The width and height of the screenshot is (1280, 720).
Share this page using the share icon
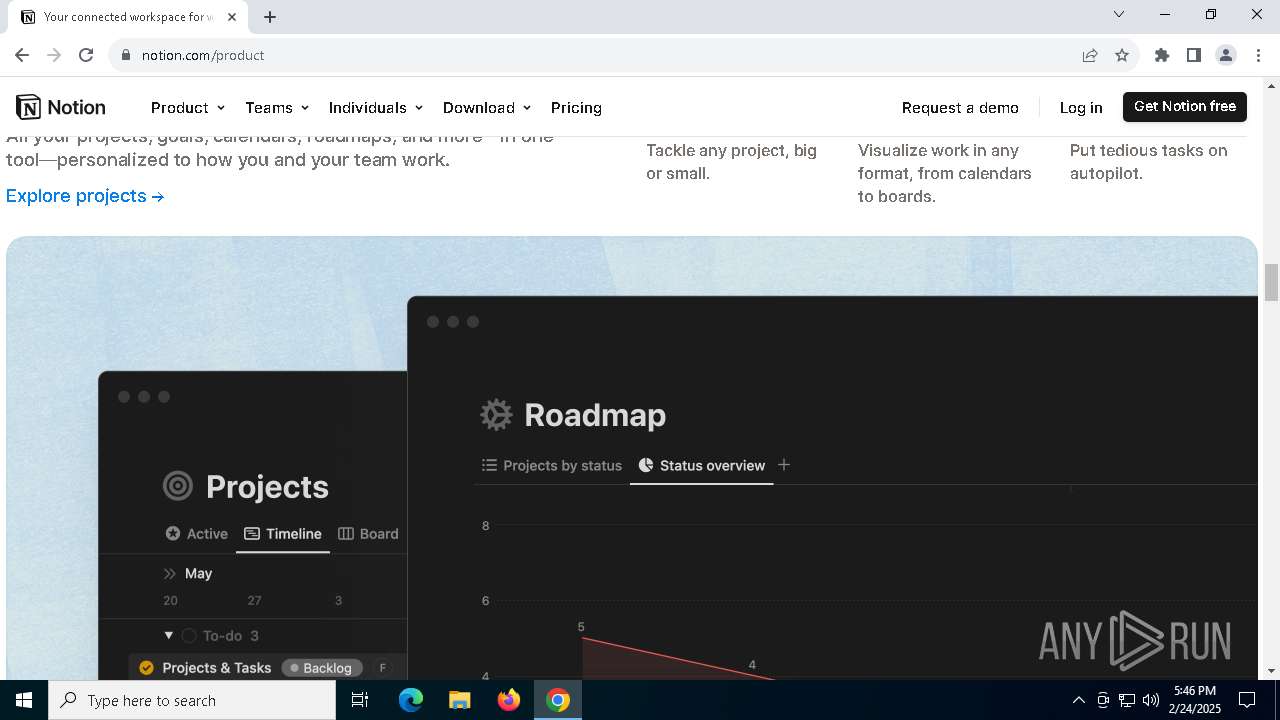point(1090,55)
